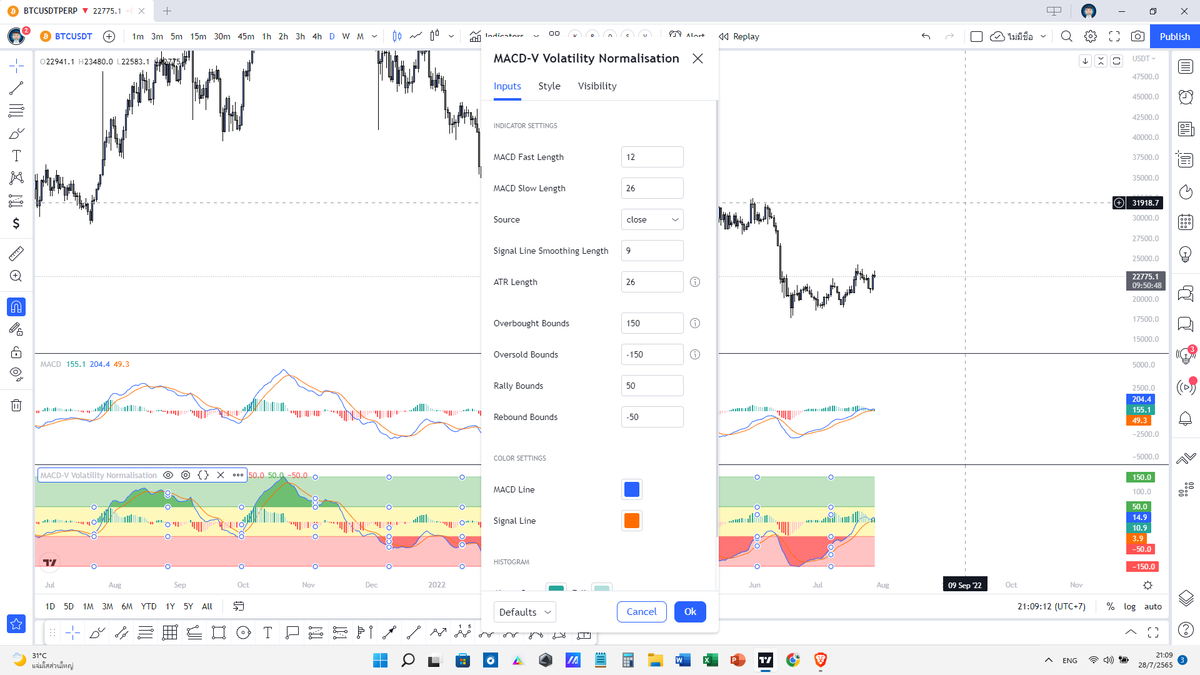Open the ideas lightbulb in right sidebar

(1185, 253)
